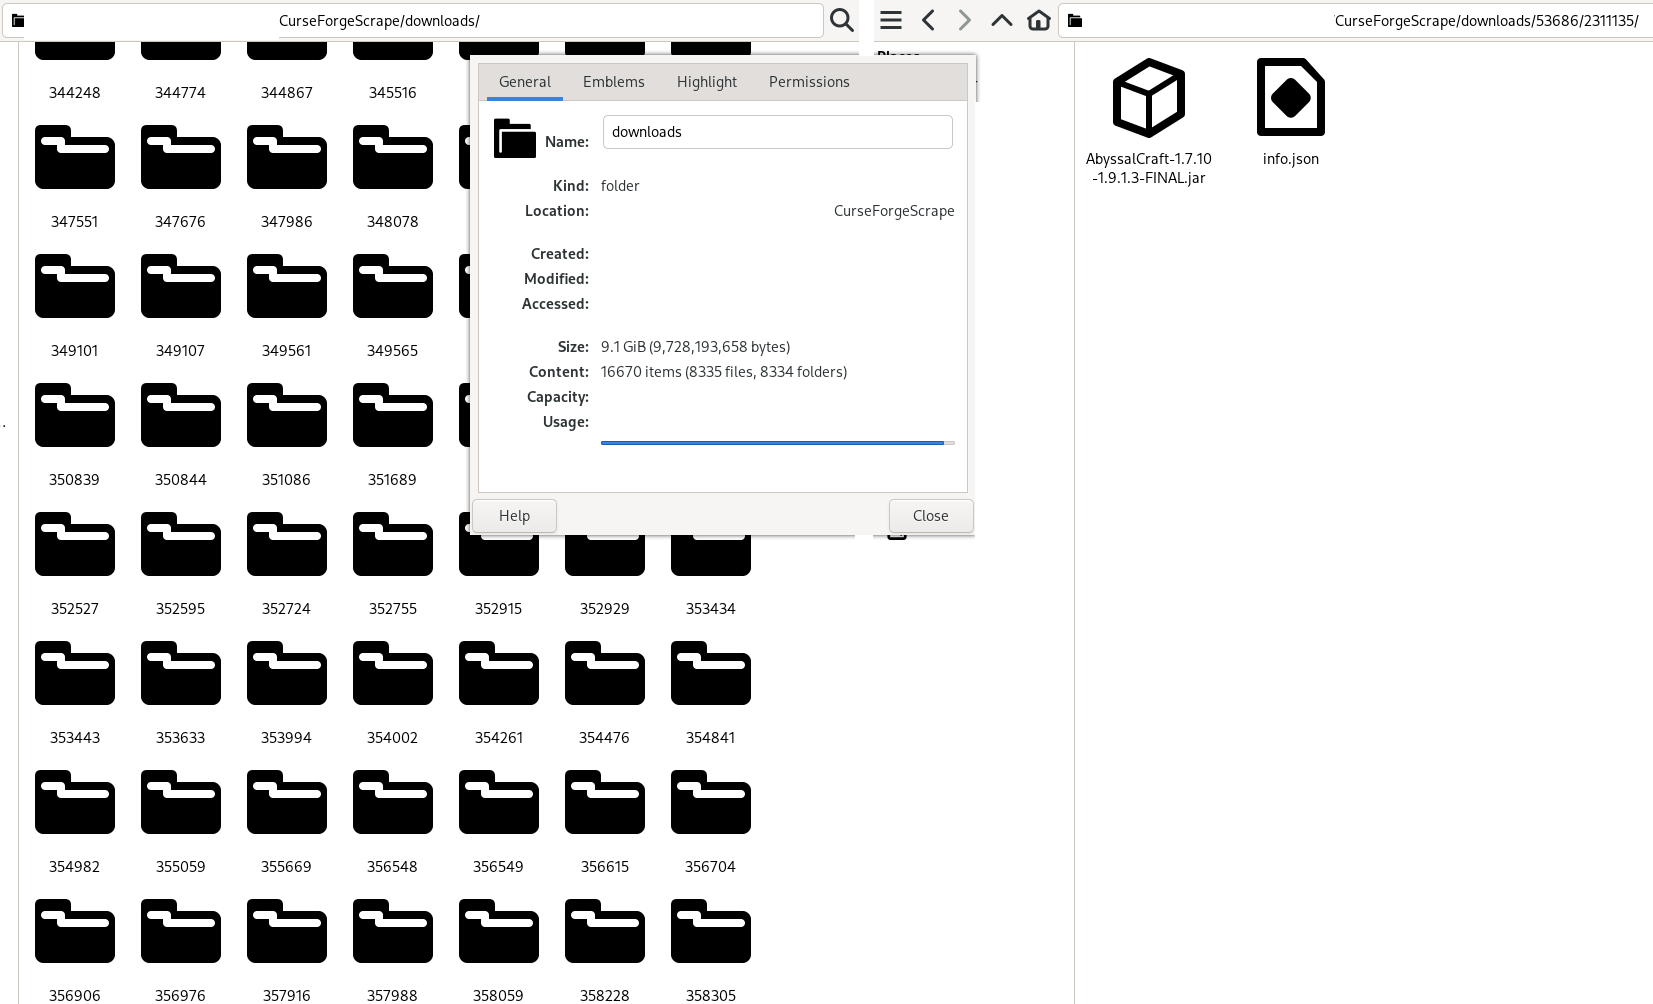Select folder 347551
Screen dimensions: 1653x1004
tap(75, 157)
